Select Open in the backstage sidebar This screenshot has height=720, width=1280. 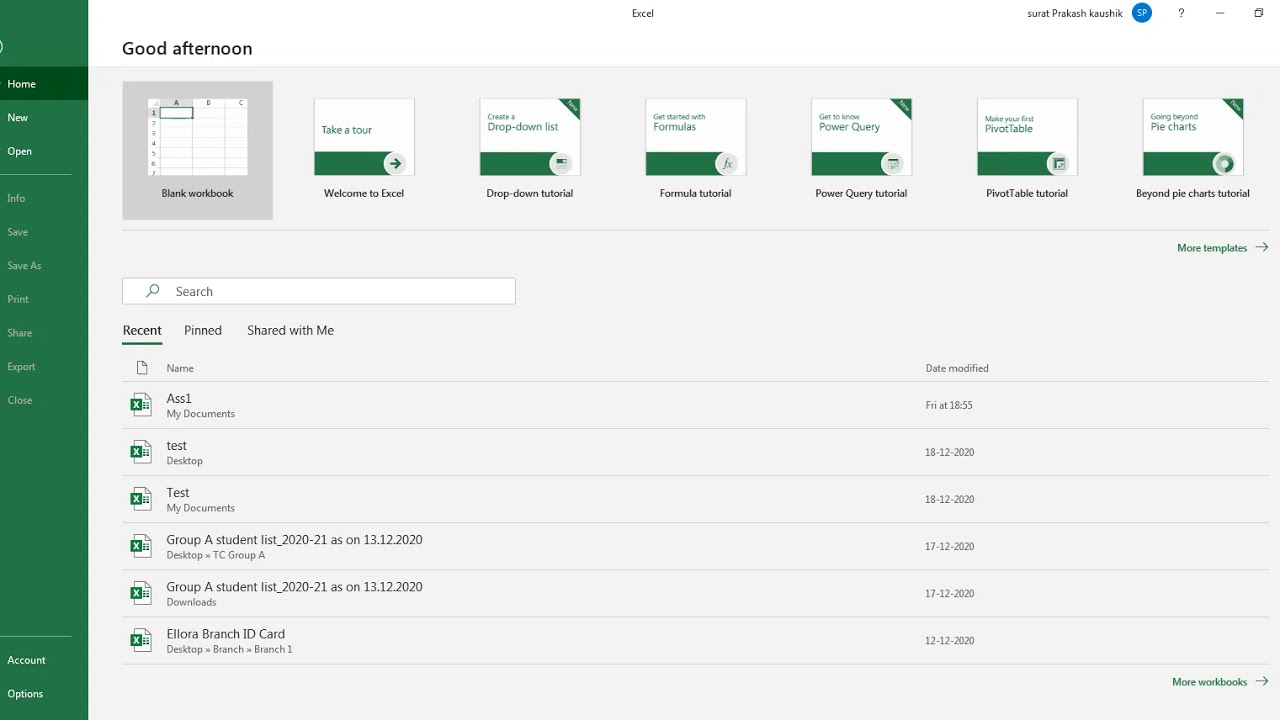pyautogui.click(x=44, y=152)
